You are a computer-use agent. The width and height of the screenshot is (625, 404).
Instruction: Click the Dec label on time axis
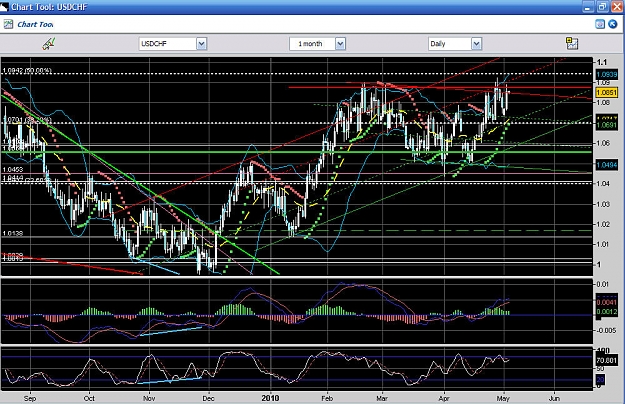click(208, 398)
